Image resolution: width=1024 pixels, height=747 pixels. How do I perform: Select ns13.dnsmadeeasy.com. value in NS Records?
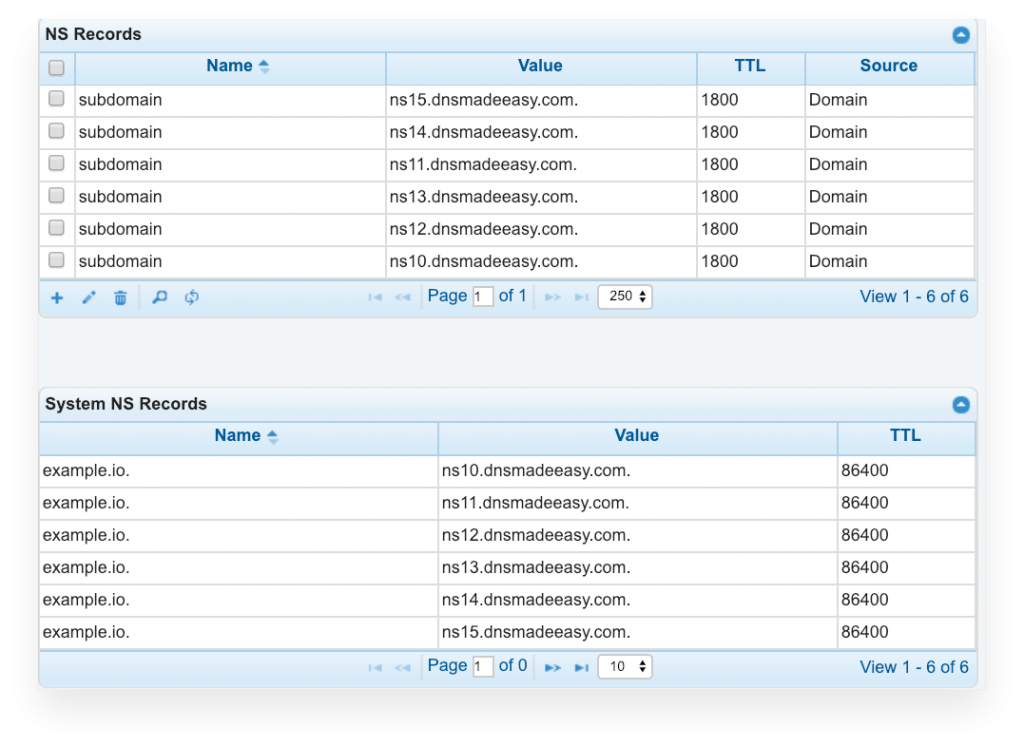(x=484, y=197)
